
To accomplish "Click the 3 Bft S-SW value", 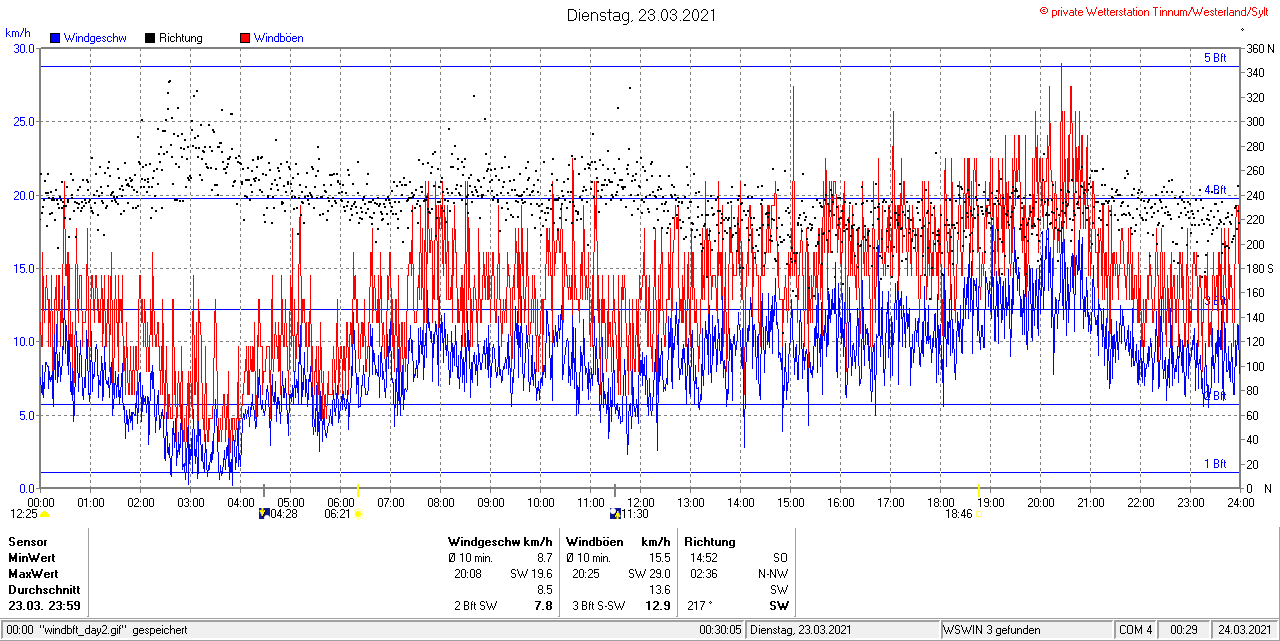I will (598, 606).
